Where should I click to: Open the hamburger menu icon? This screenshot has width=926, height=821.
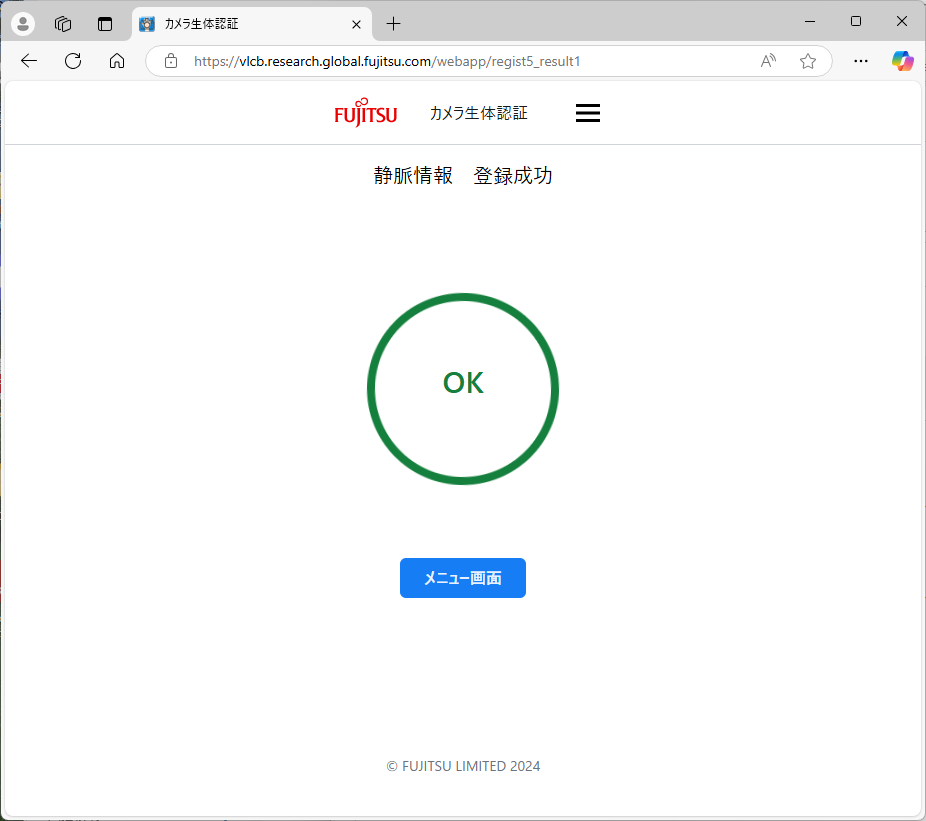tap(588, 113)
